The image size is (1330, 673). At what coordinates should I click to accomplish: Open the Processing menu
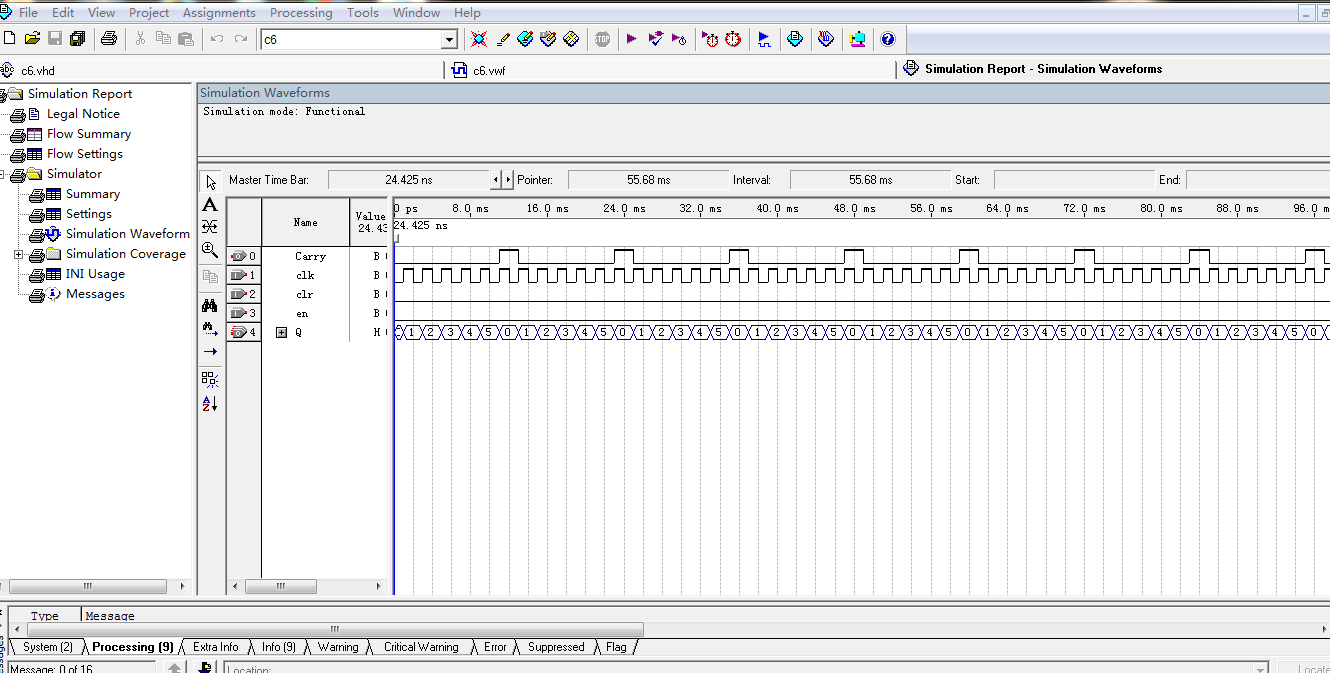point(301,13)
